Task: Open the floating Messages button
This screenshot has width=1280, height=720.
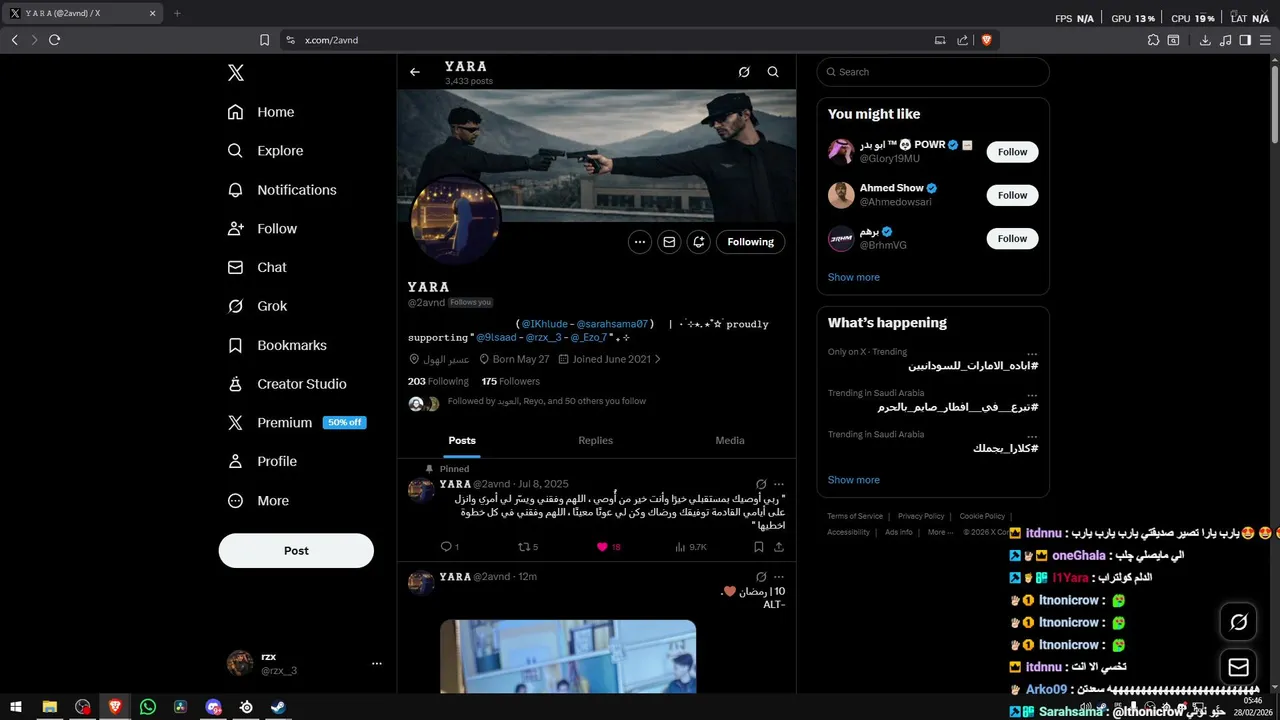Action: coord(1238,667)
